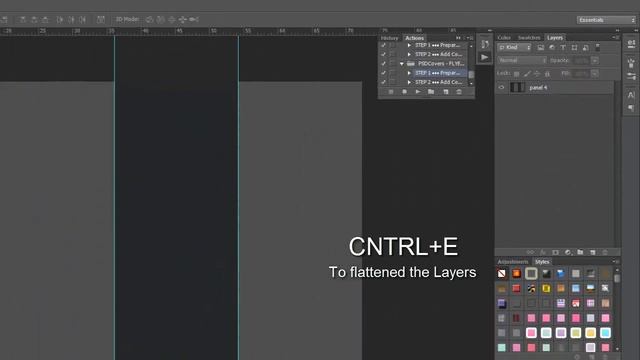
Task: Select the panel 4 layer thumbnail
Action: [518, 87]
